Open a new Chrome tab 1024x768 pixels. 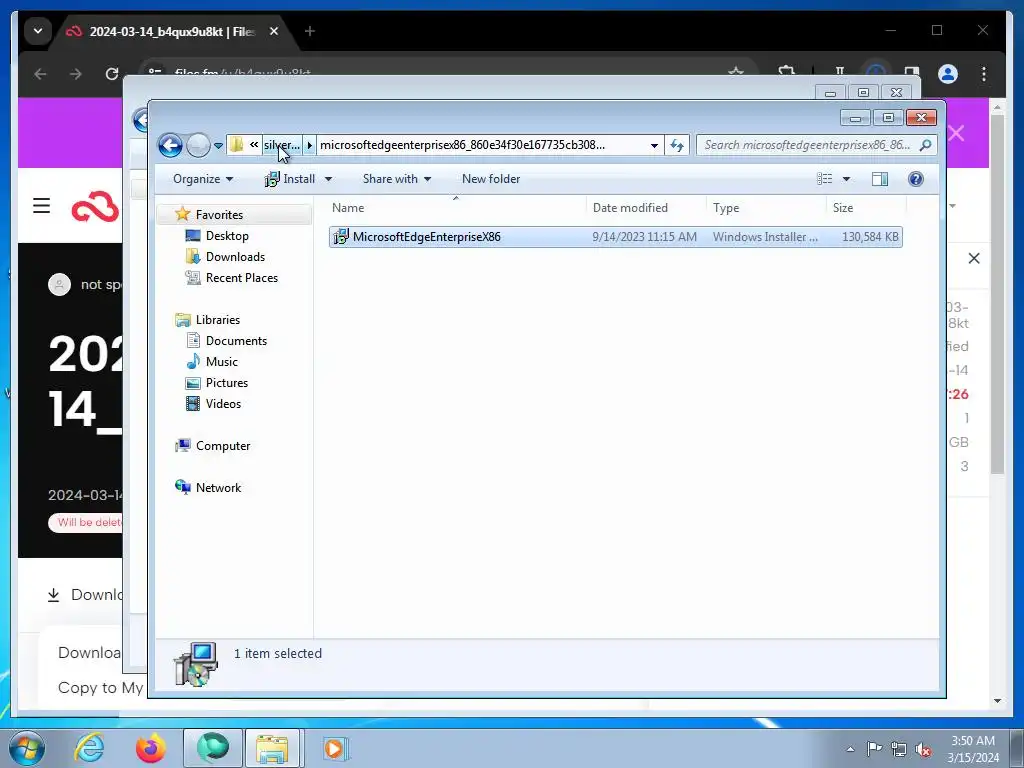click(x=310, y=31)
